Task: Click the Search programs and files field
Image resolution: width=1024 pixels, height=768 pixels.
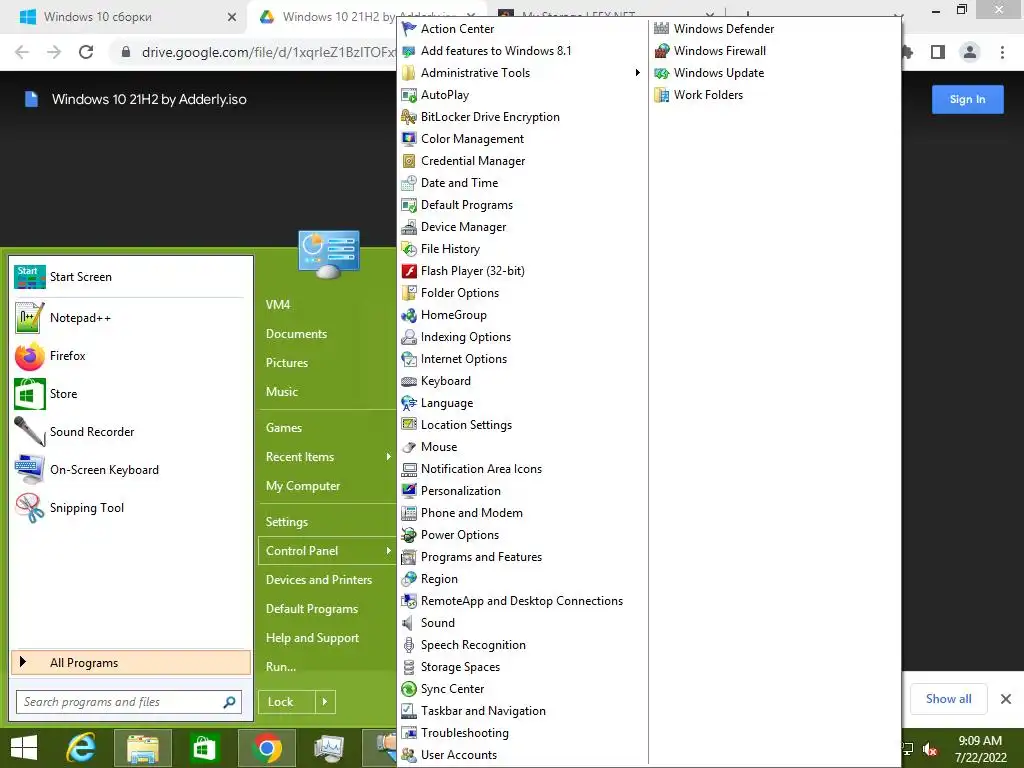Action: coord(129,702)
